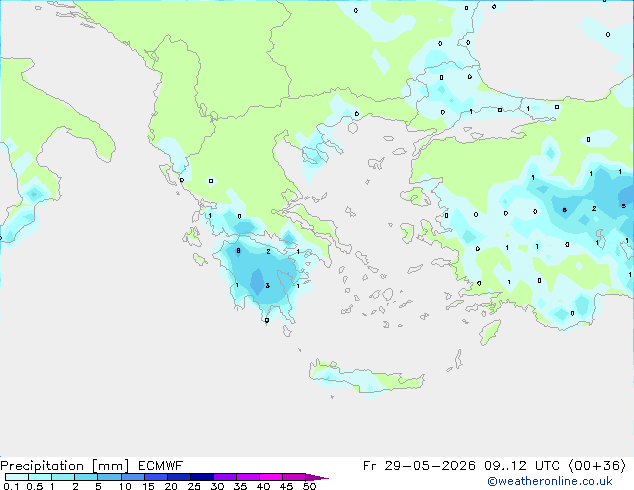The image size is (634, 490).
Task: Select the over-50 mm arrow tip of legend
Action: tap(317, 477)
